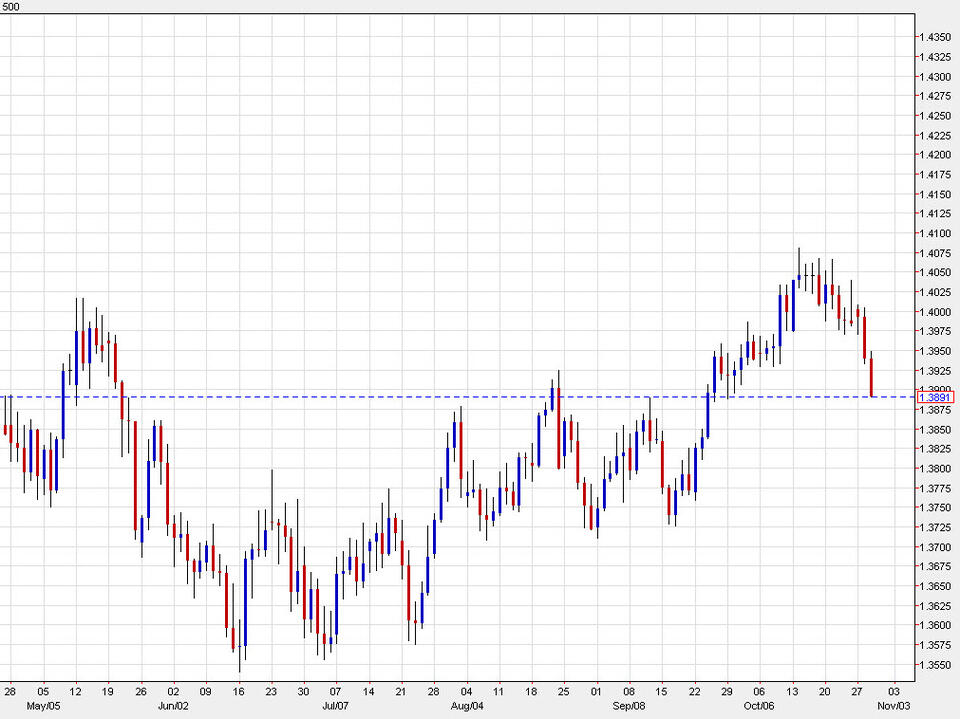Viewport: 960px width, 719px height.
Task: Click the Aug/04 date label
Action: pos(465,704)
